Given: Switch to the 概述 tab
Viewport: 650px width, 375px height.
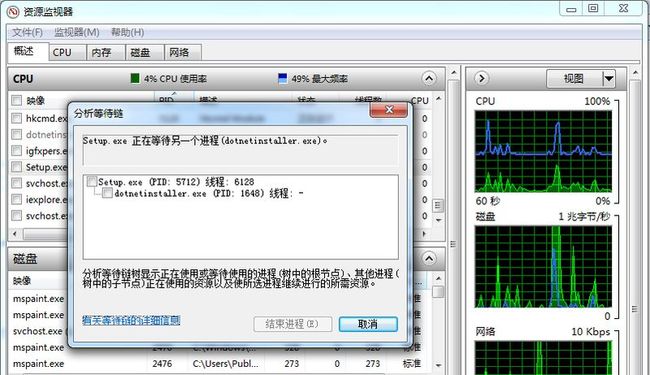Looking at the screenshot, I should click(x=28, y=51).
